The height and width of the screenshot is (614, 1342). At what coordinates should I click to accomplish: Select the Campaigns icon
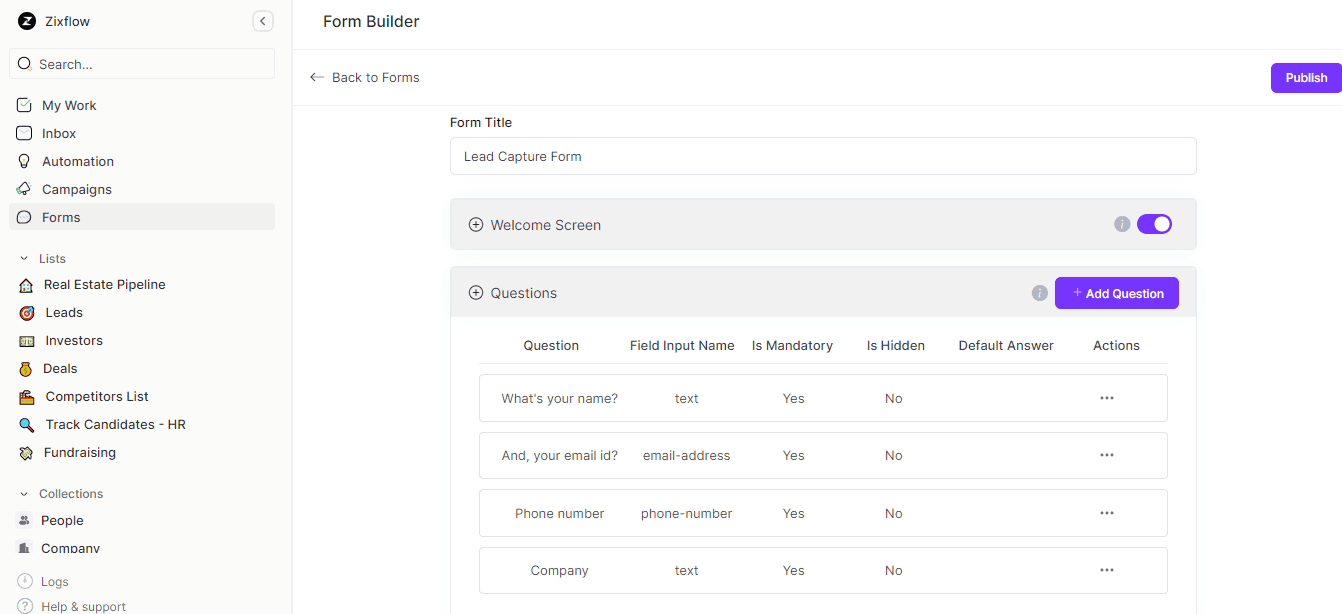pyautogui.click(x=25, y=189)
